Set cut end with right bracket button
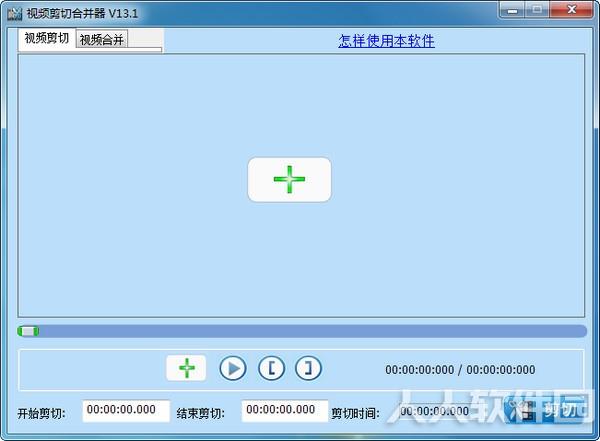600x441 pixels. 308,368
